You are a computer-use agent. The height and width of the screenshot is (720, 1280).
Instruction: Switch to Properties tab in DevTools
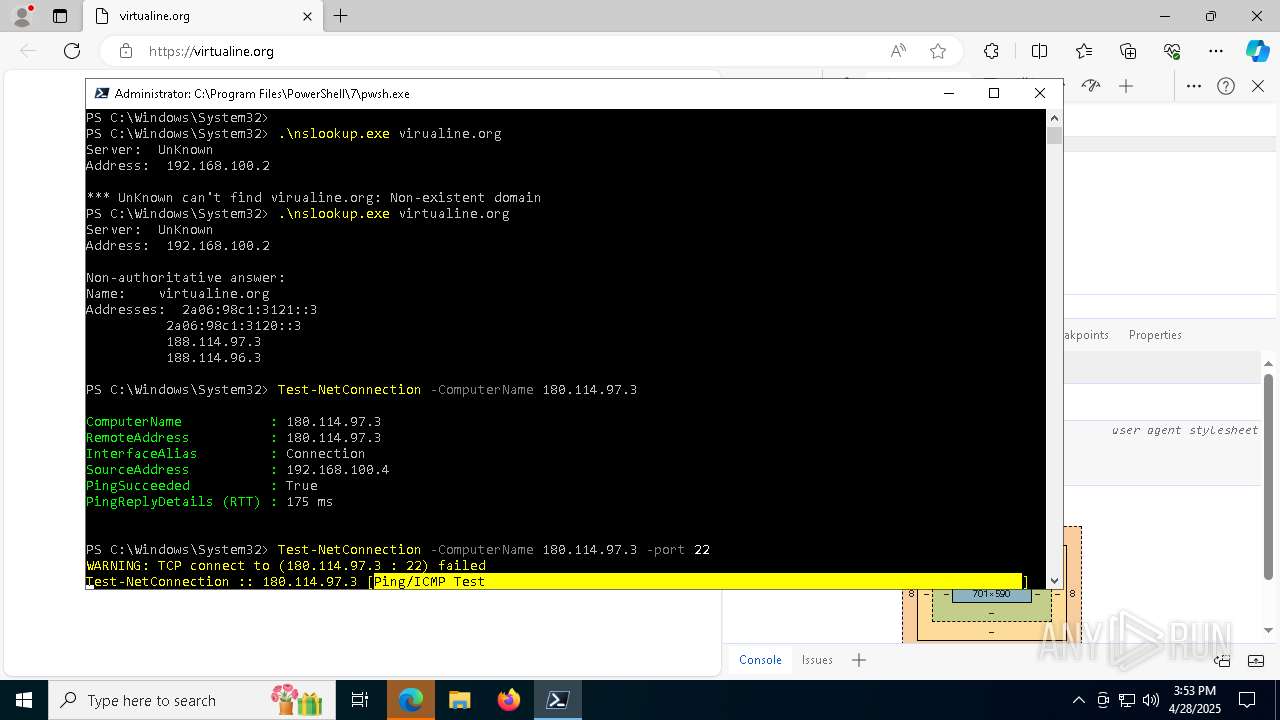[1155, 335]
